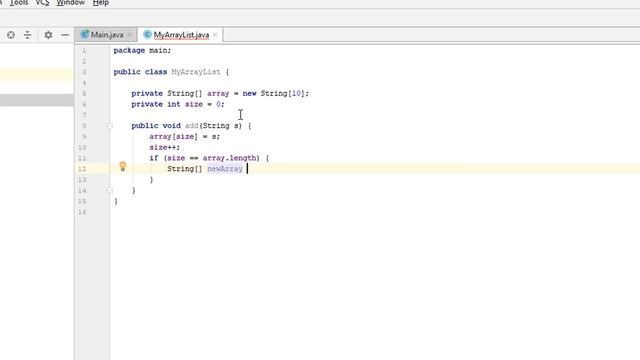
Task: Open the Help menu
Action: point(100,3)
